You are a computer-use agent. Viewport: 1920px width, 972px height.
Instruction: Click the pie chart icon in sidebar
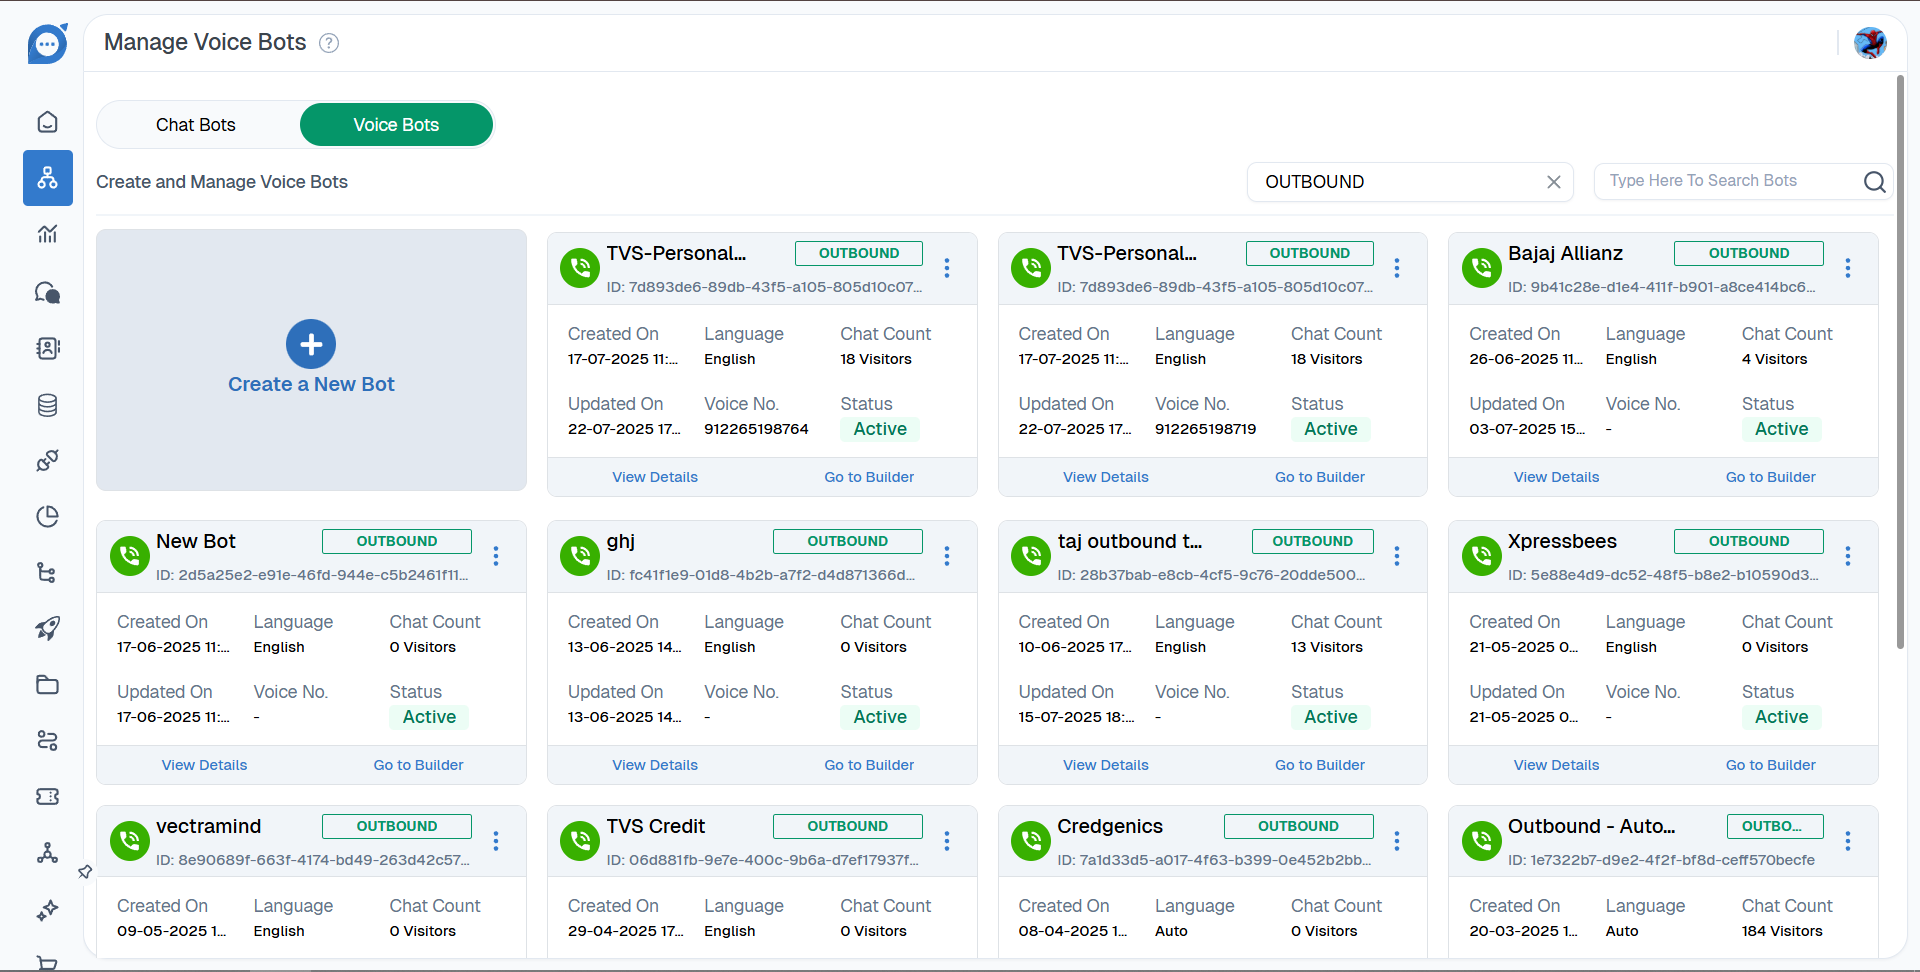point(47,516)
